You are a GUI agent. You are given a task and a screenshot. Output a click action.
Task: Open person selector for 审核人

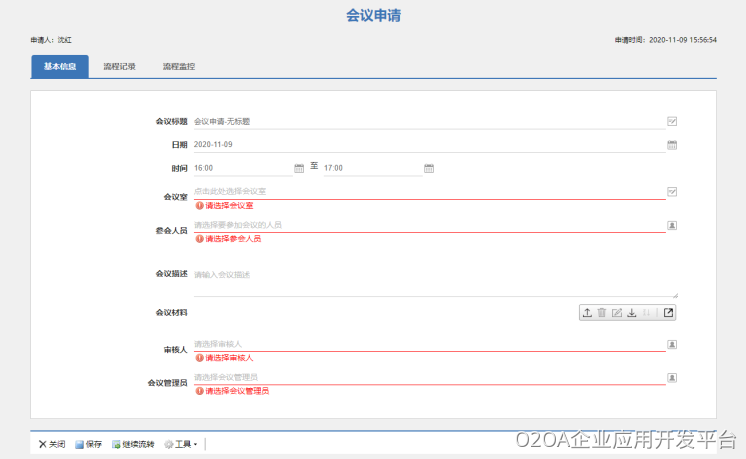tap(672, 344)
